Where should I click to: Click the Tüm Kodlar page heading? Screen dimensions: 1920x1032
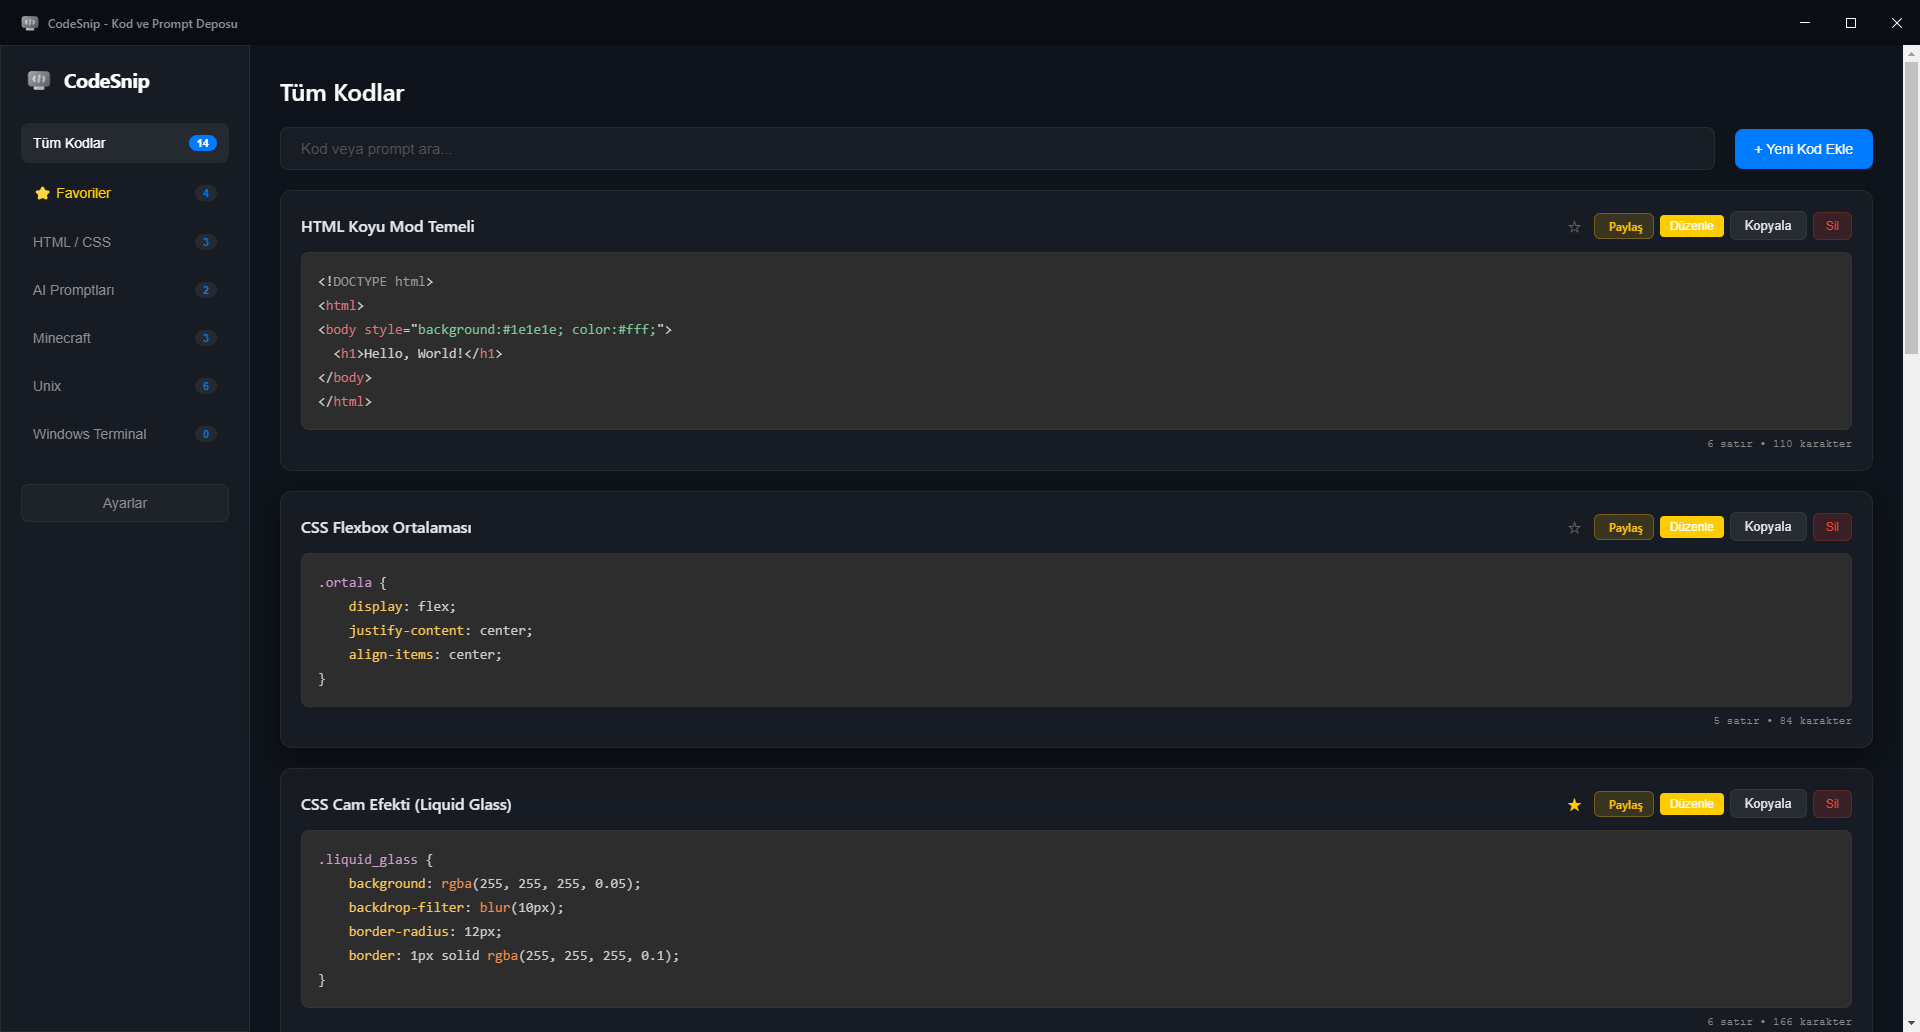[x=342, y=93]
